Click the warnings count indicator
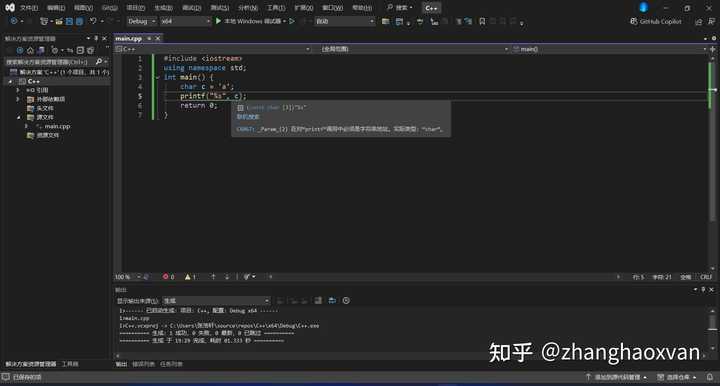Image resolution: width=720 pixels, height=386 pixels. click(191, 277)
